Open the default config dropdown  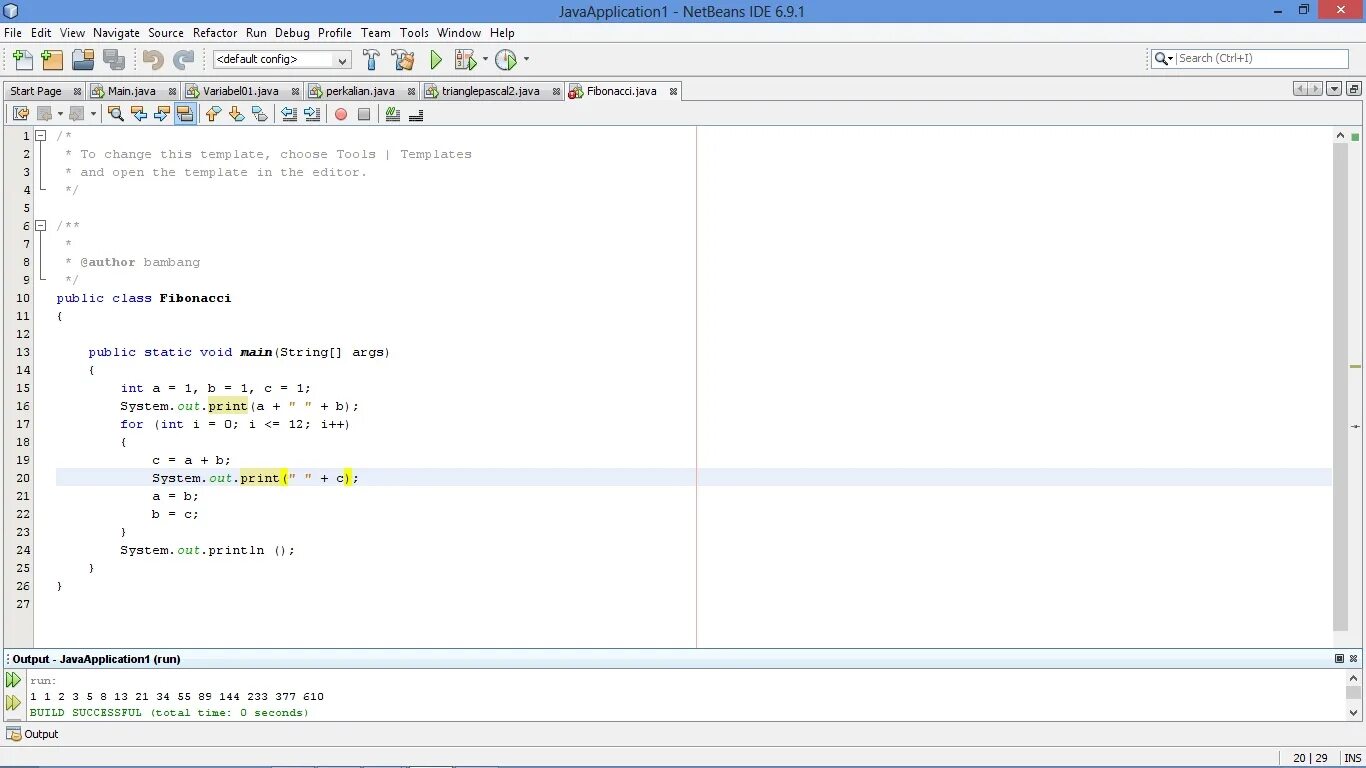pyautogui.click(x=282, y=59)
